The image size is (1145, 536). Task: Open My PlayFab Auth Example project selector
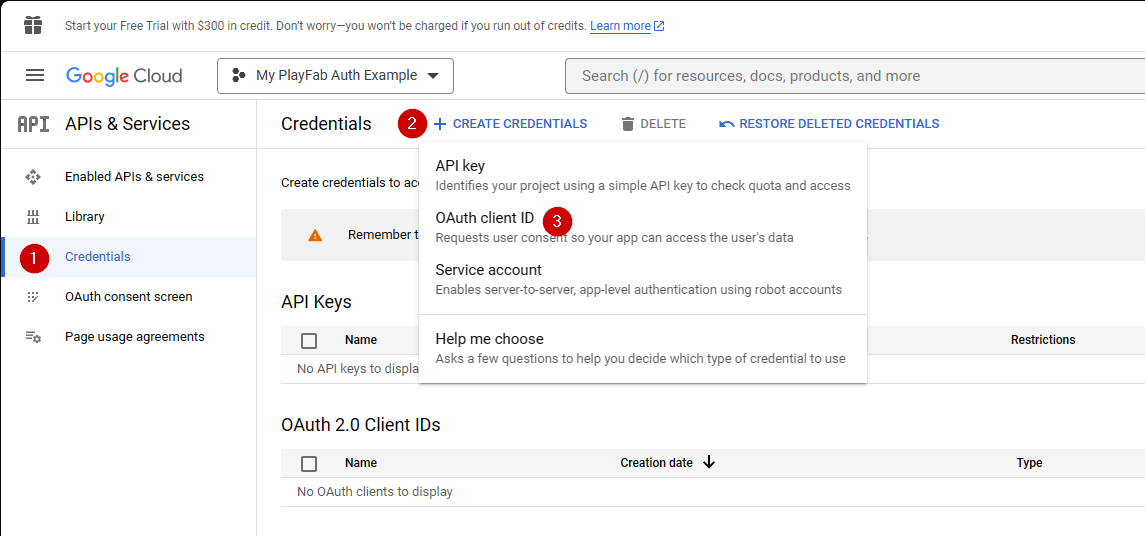[x=335, y=76]
